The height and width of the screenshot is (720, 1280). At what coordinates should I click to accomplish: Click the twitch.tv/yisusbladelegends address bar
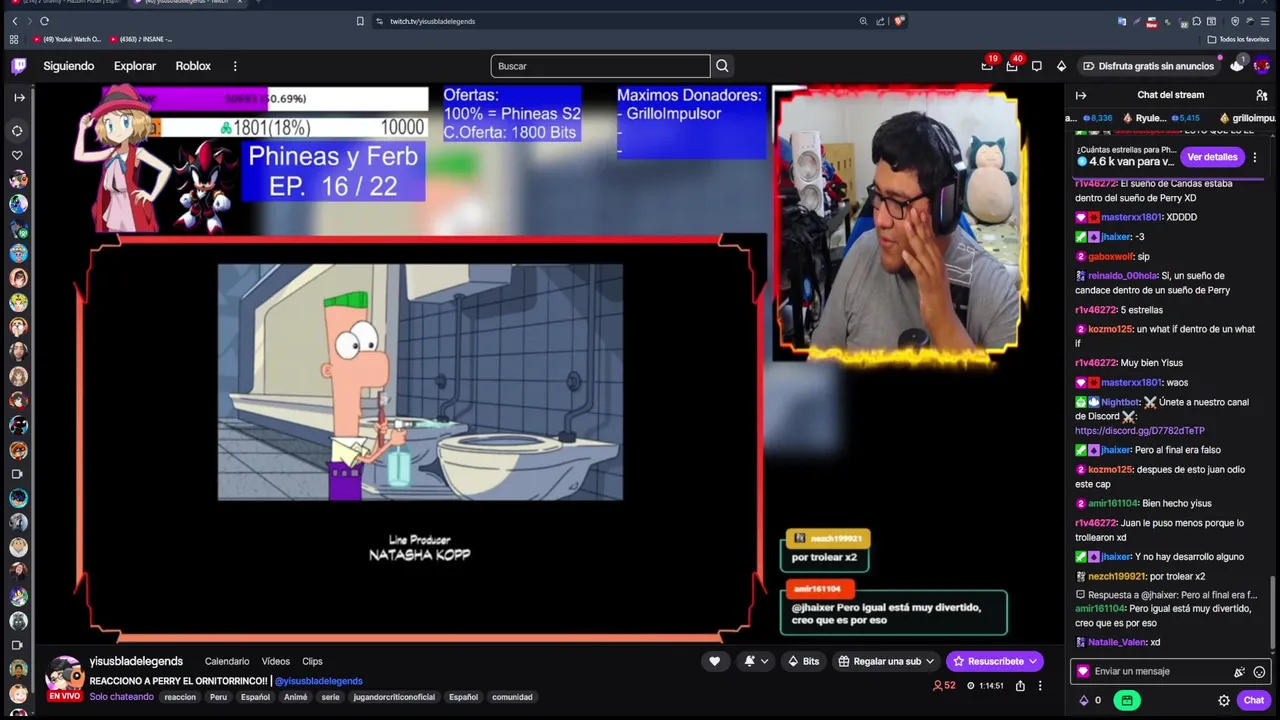[x=432, y=21]
